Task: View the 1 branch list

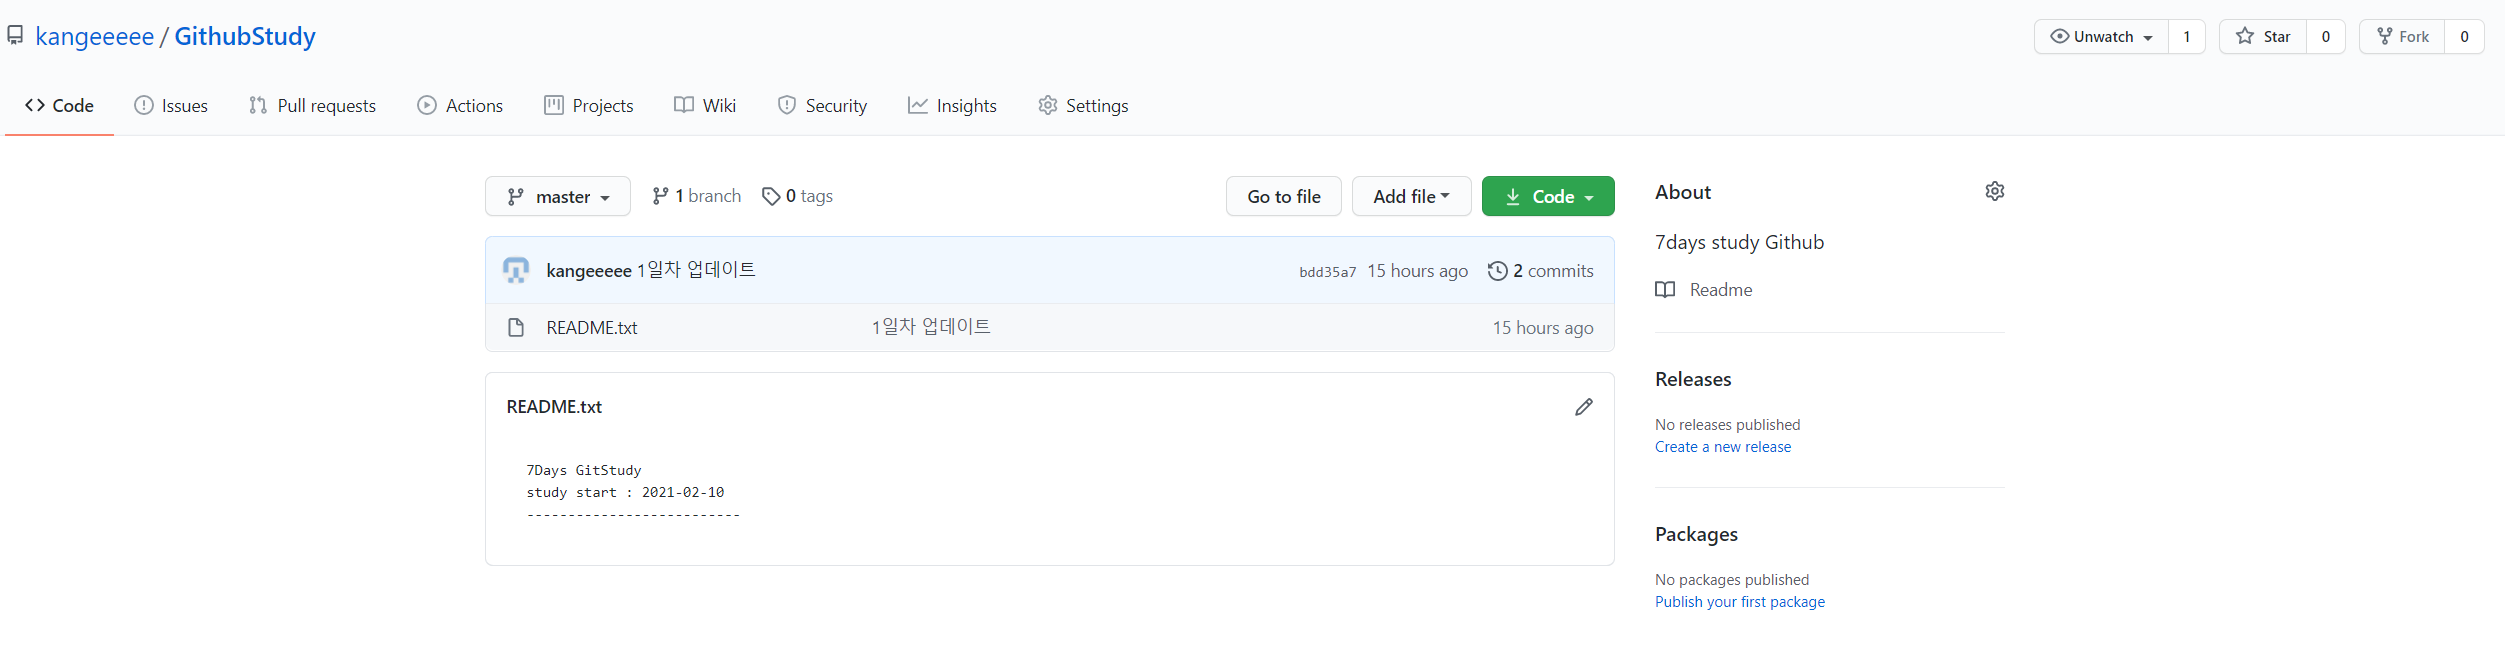Action: click(x=696, y=196)
